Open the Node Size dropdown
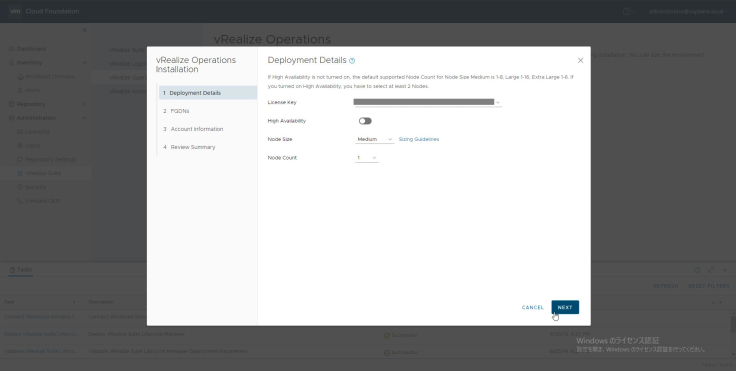The height and width of the screenshot is (371, 736). (374, 139)
